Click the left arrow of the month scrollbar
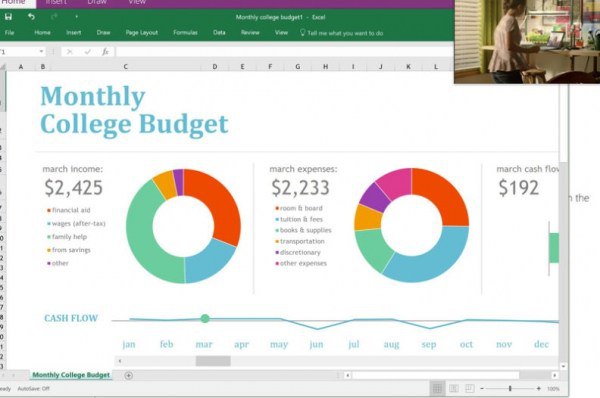The width and height of the screenshot is (600, 398). point(120,361)
